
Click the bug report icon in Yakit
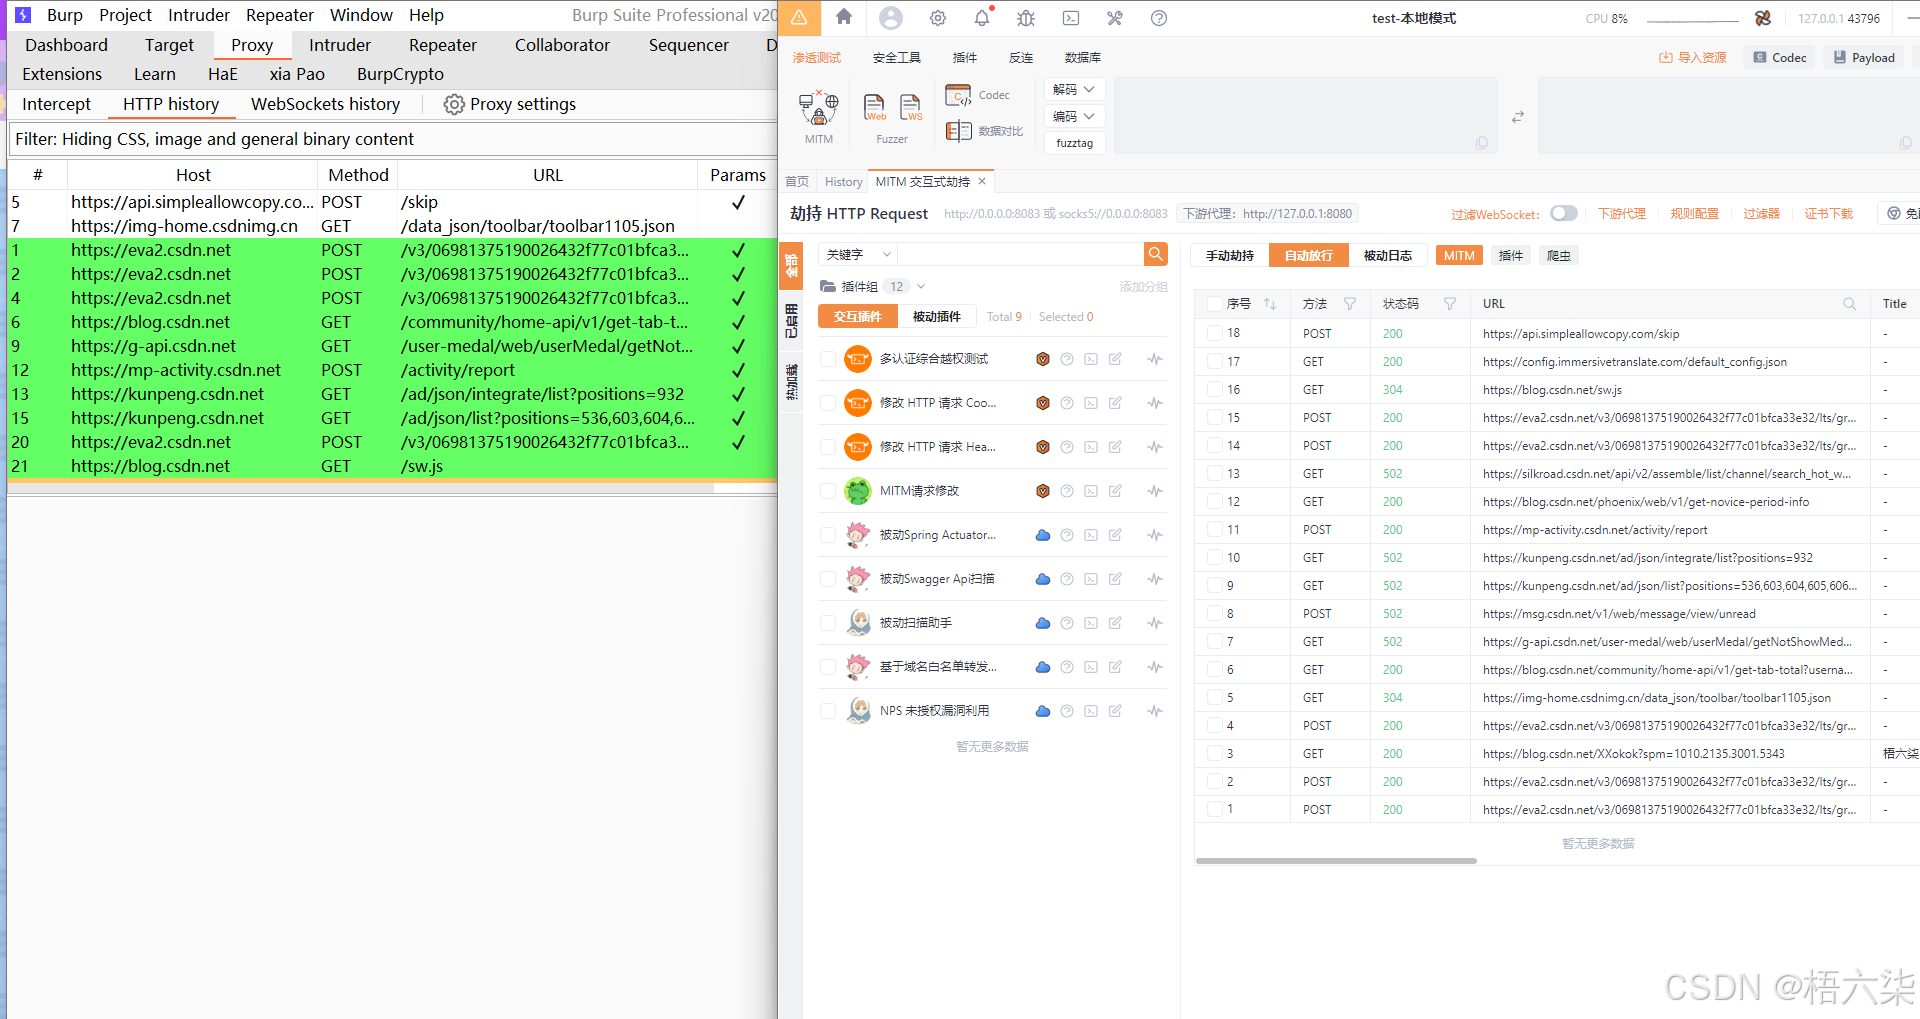pyautogui.click(x=1026, y=18)
